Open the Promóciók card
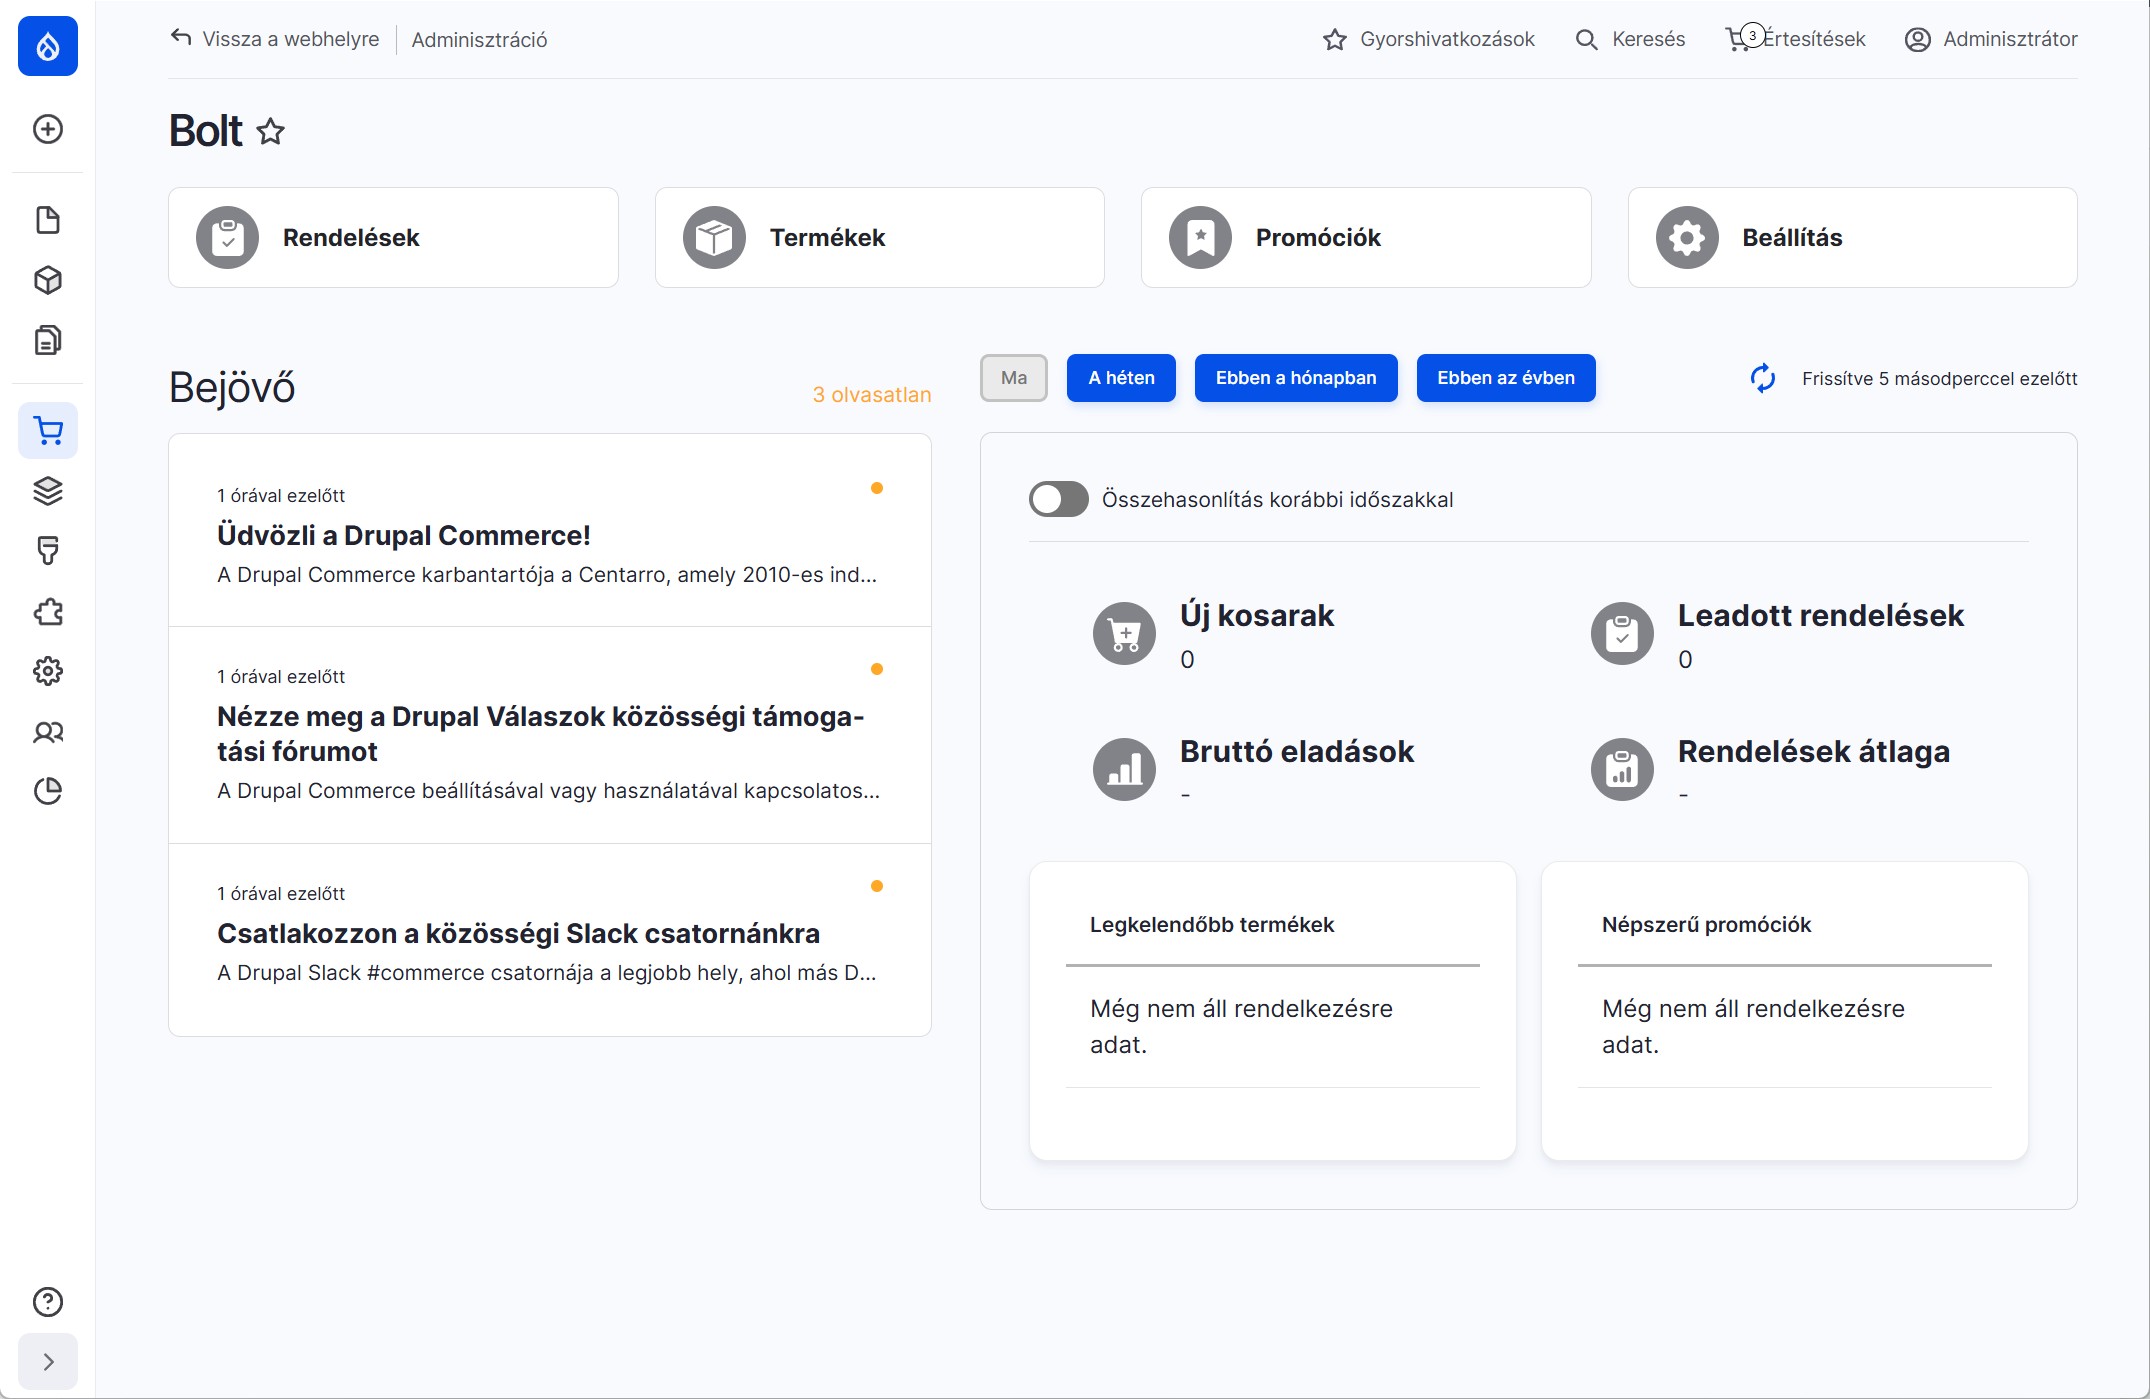The image size is (2150, 1399). click(x=1366, y=238)
